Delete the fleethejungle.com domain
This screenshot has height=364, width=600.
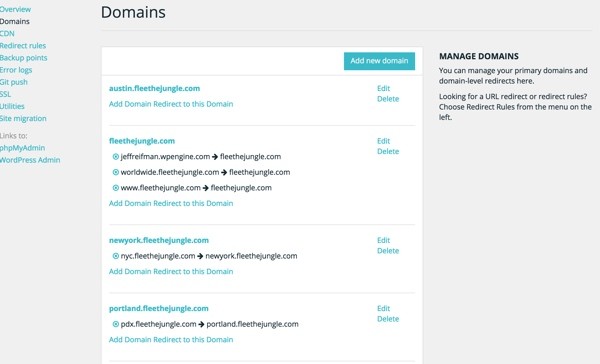click(388, 151)
